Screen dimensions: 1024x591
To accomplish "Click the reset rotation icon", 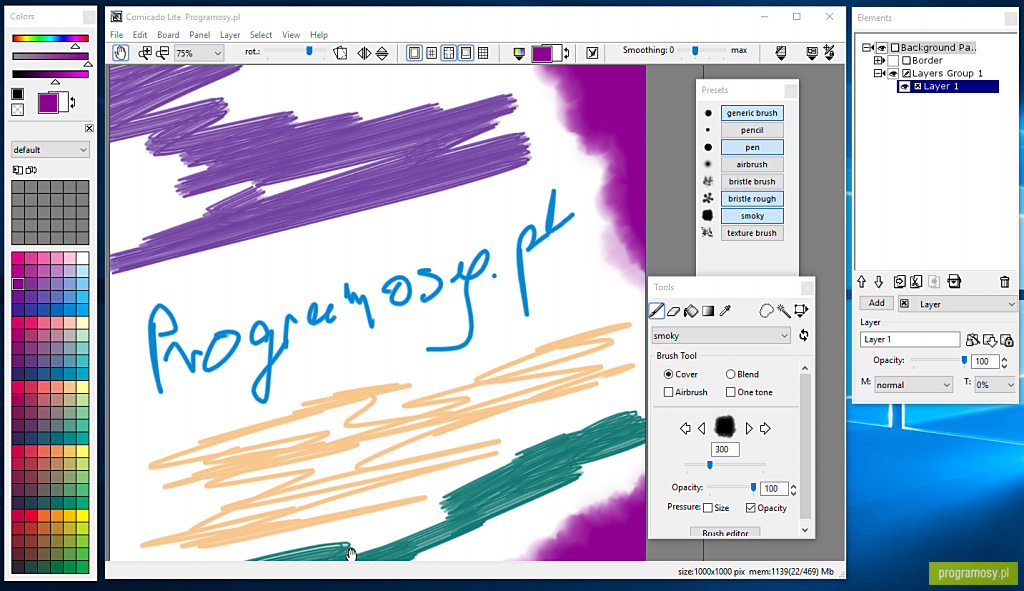I will 340,53.
